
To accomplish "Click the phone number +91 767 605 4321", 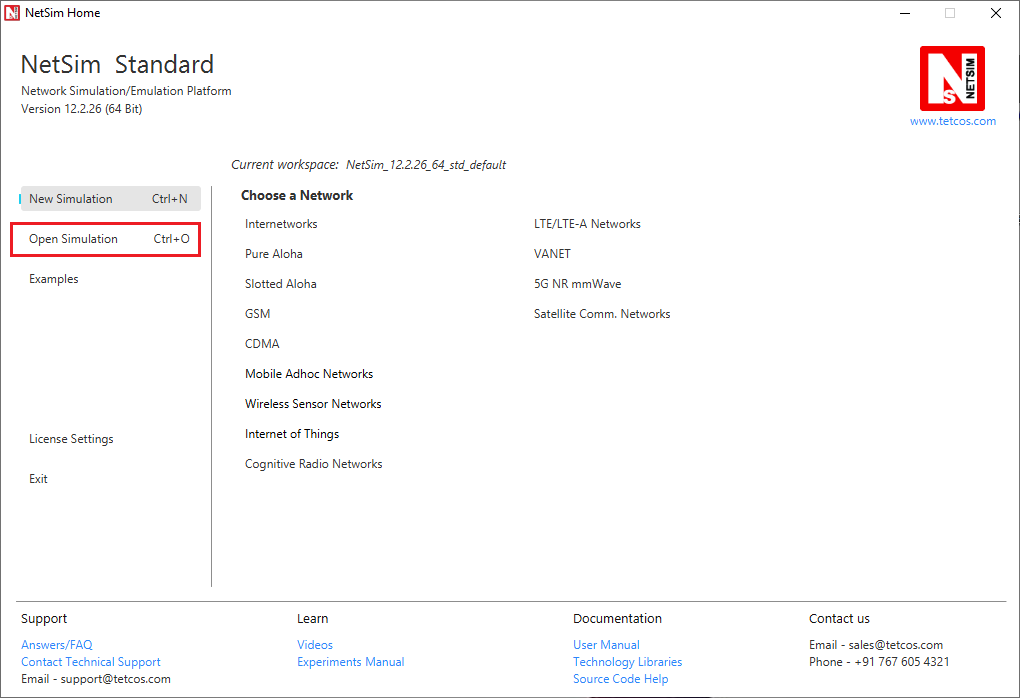I will (x=902, y=662).
